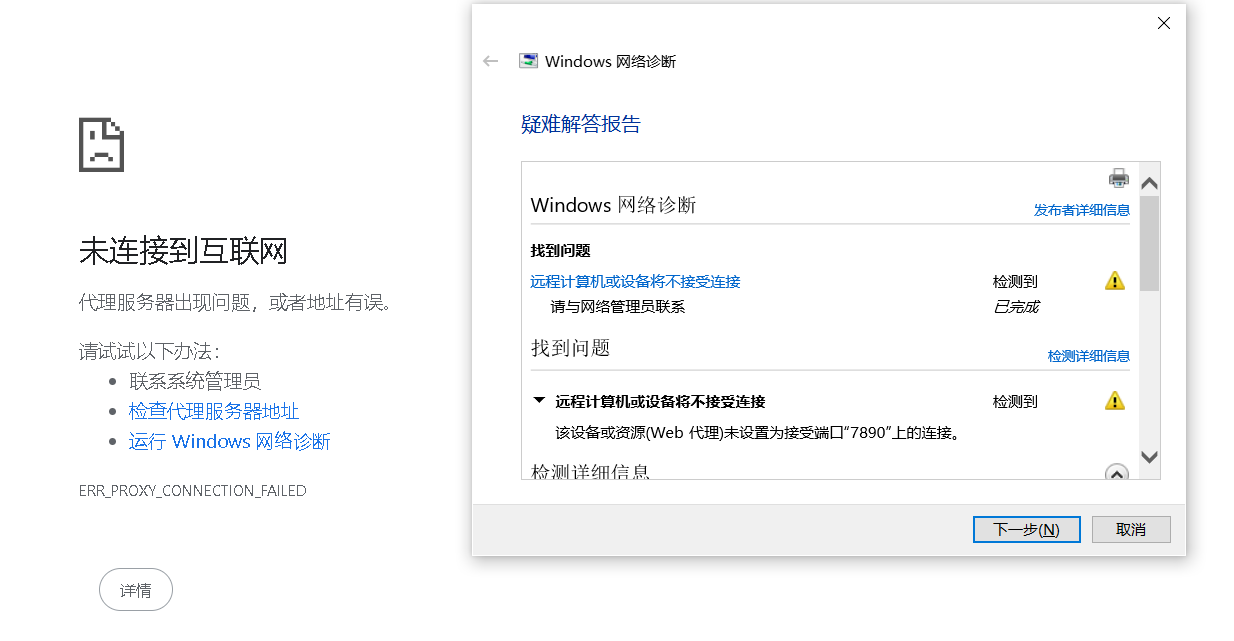Click ERR_PROXY_CONNECTION_FAILED error code text
Image resolution: width=1234 pixels, height=641 pixels.
point(193,491)
